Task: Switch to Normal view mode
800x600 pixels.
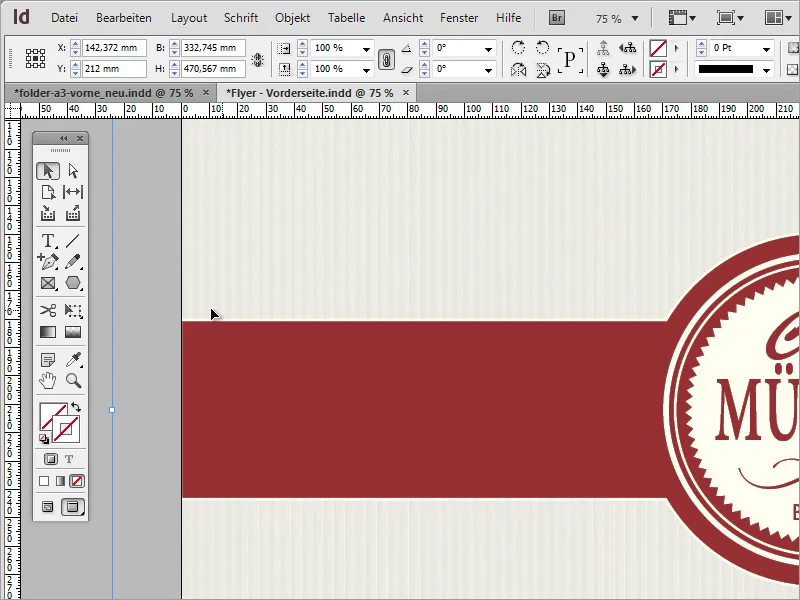Action: pyautogui.click(x=47, y=507)
